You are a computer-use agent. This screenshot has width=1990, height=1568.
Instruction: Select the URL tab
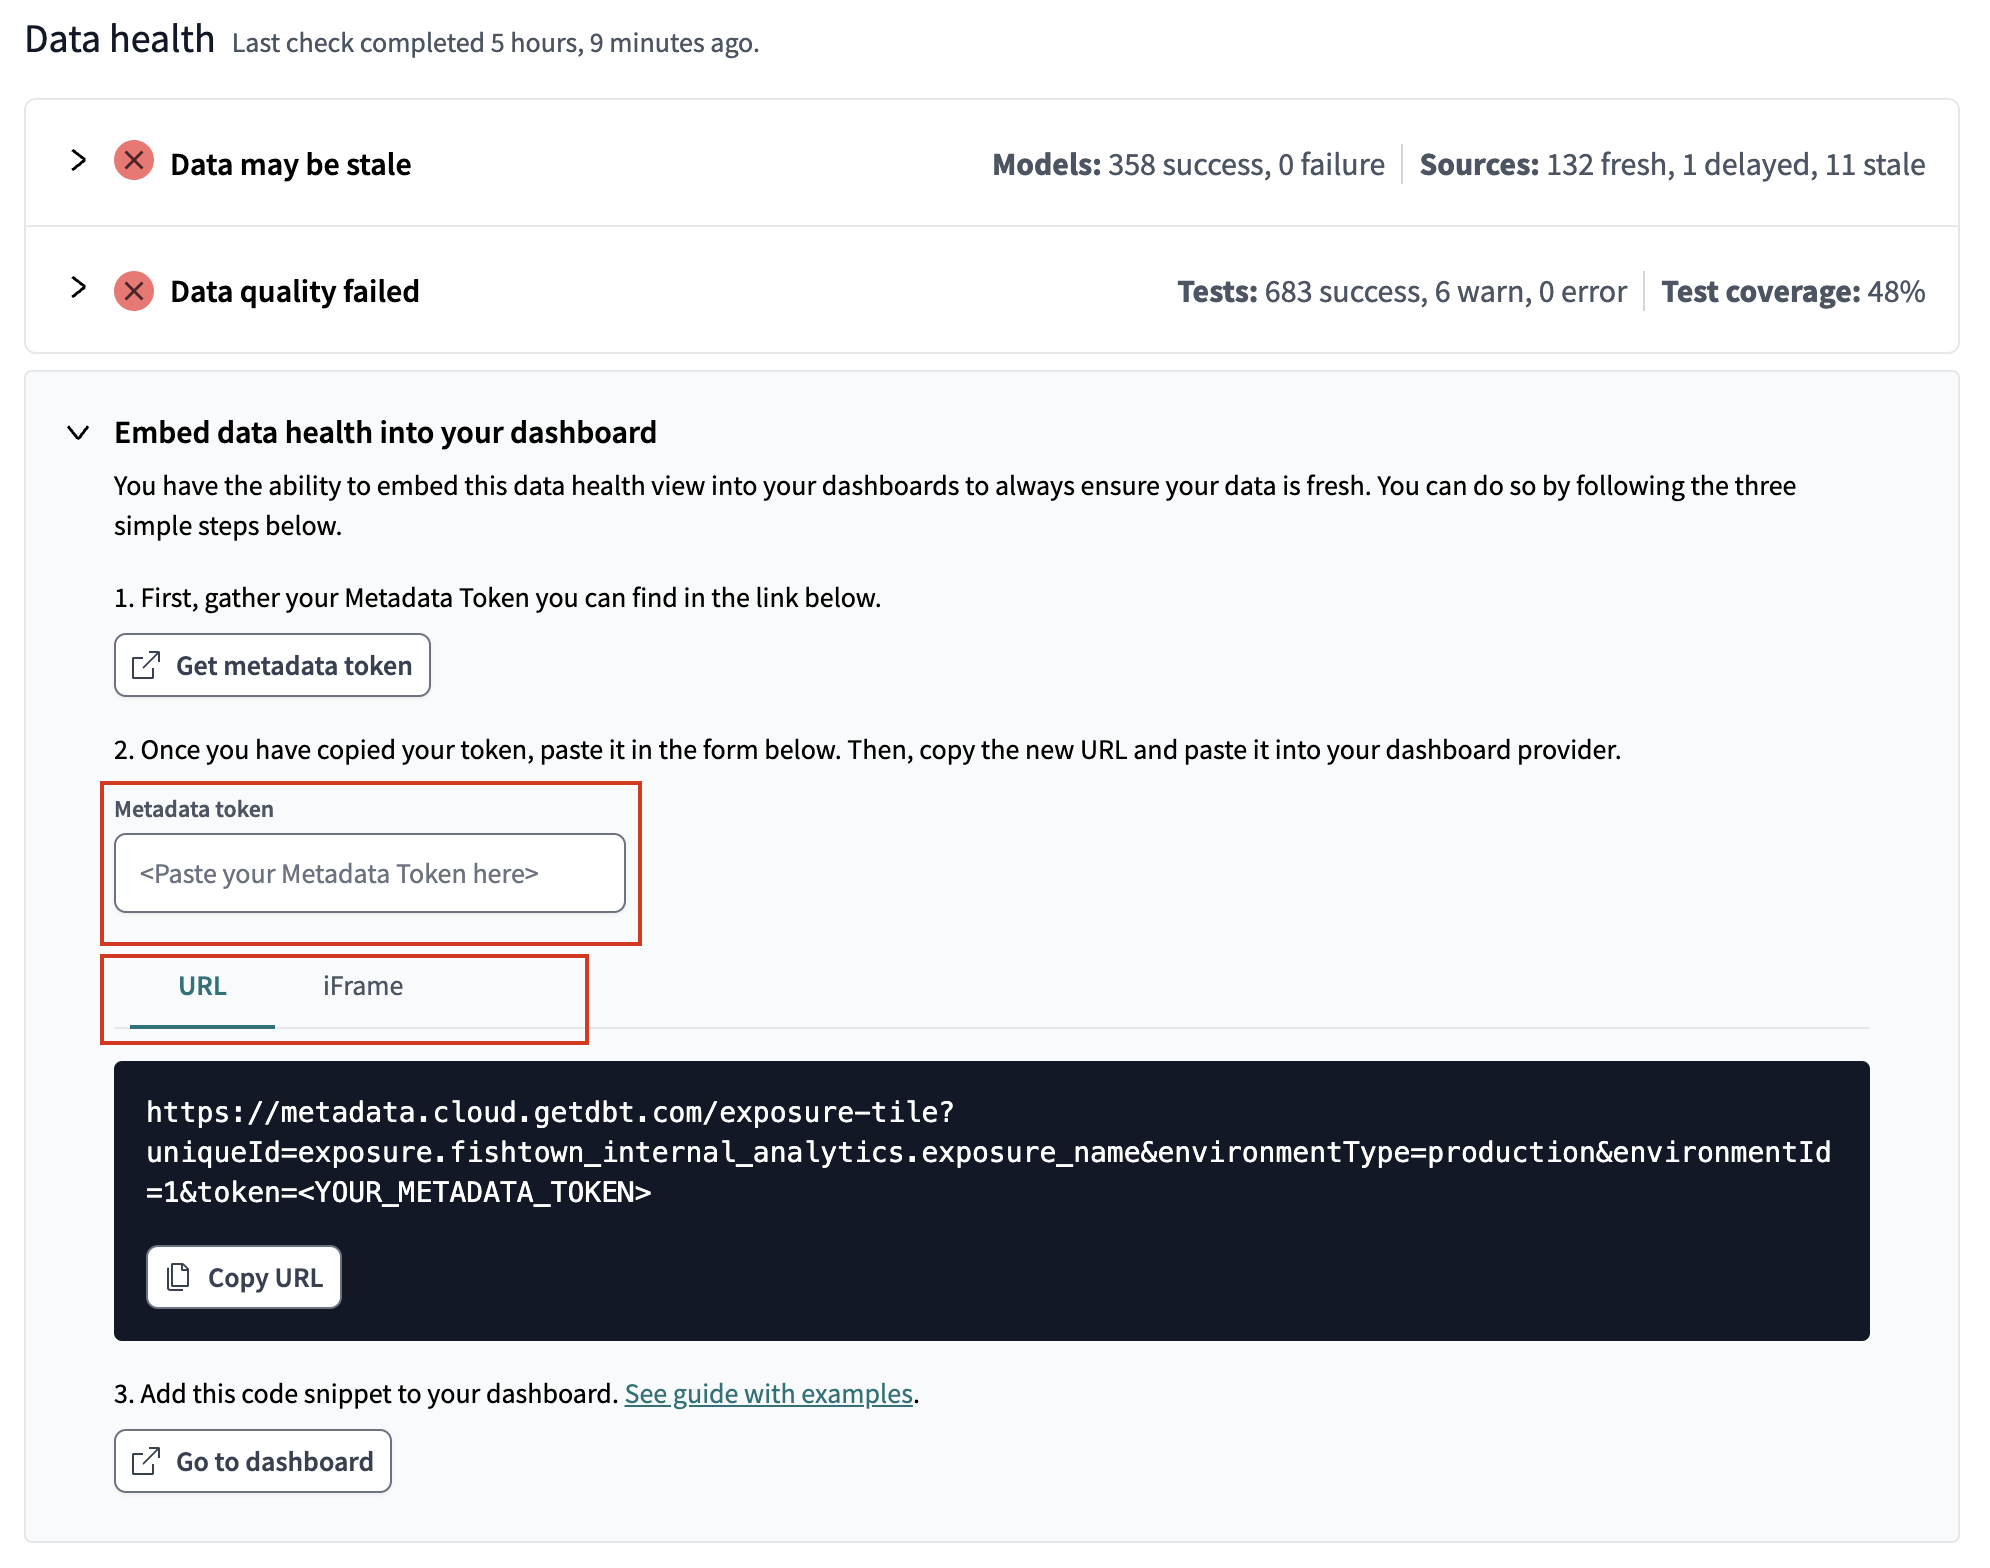199,985
